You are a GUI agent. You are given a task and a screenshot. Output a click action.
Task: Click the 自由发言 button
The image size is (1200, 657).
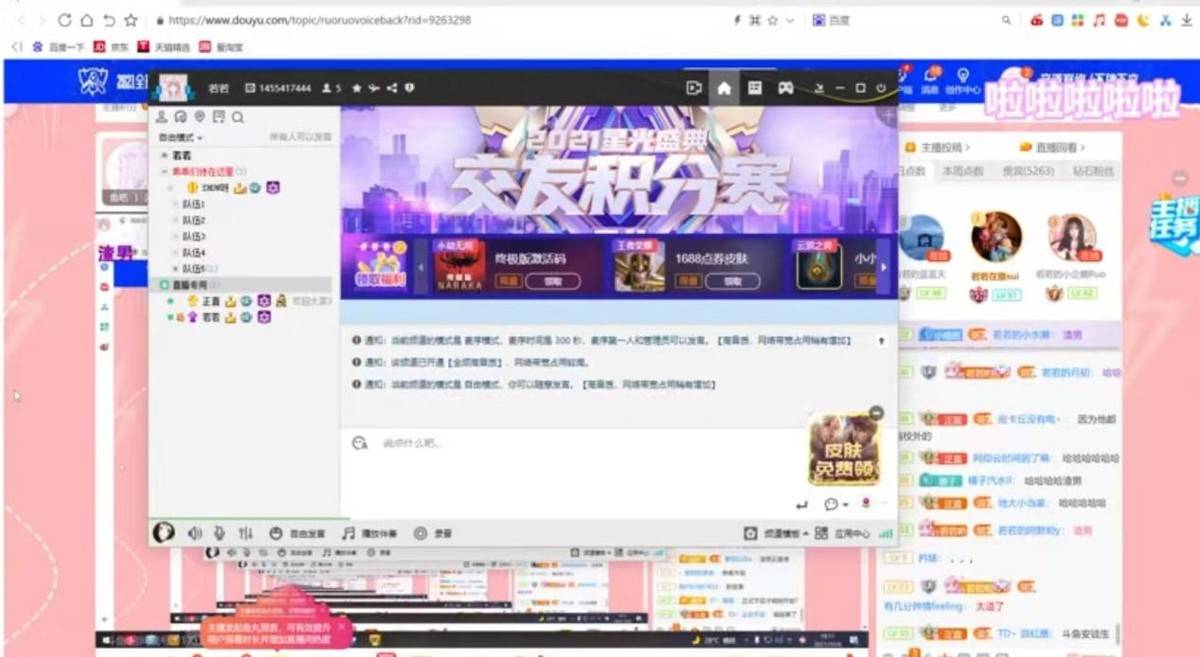tap(298, 534)
